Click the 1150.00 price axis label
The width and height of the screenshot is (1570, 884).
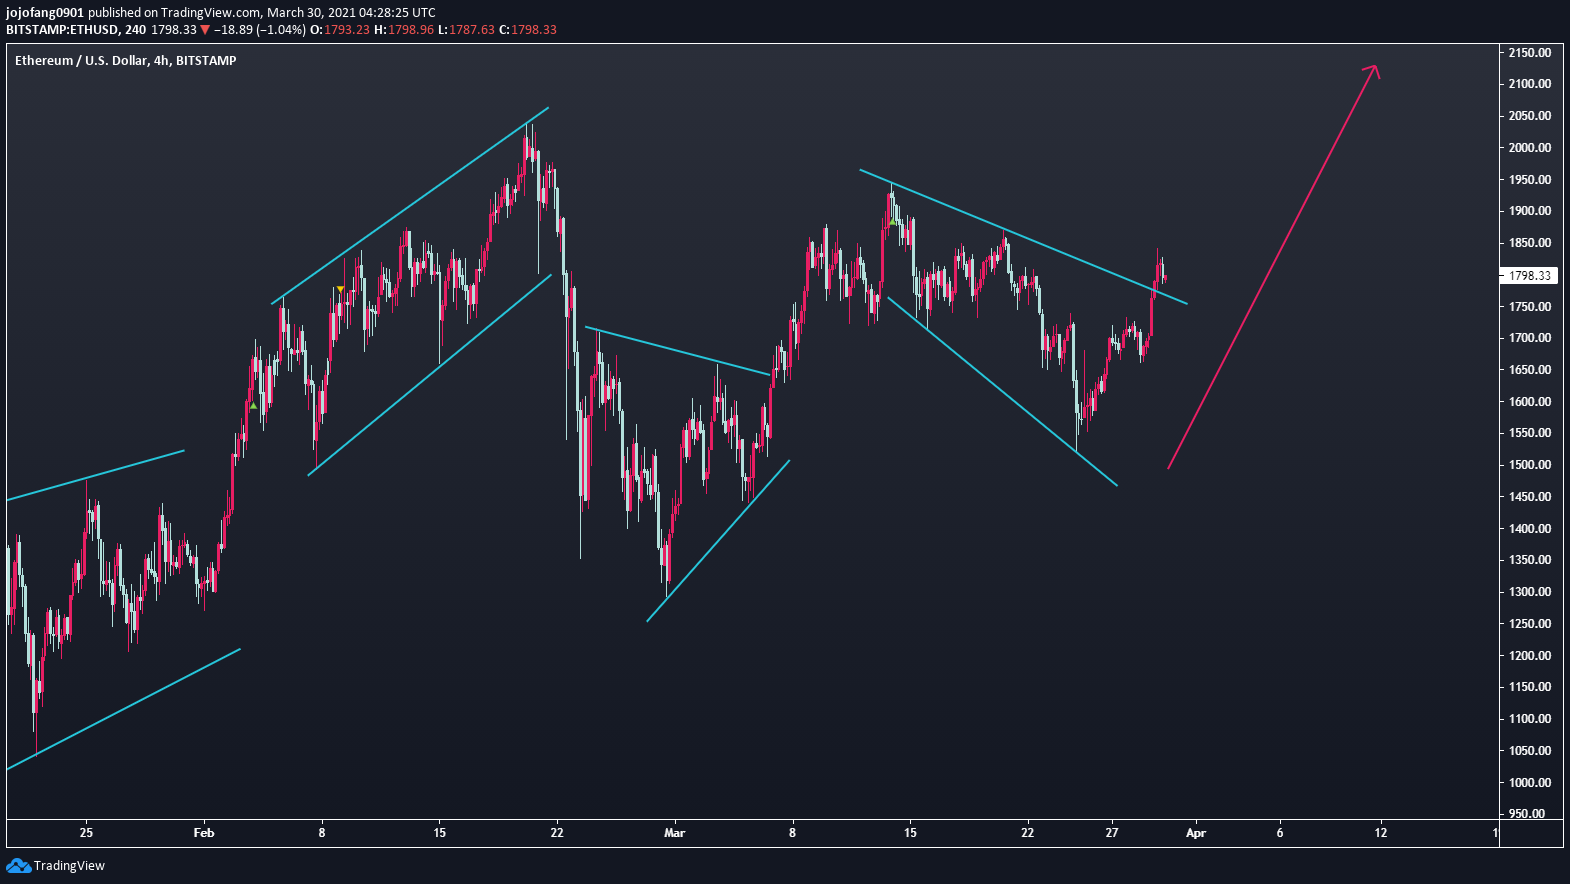pyautogui.click(x=1530, y=687)
